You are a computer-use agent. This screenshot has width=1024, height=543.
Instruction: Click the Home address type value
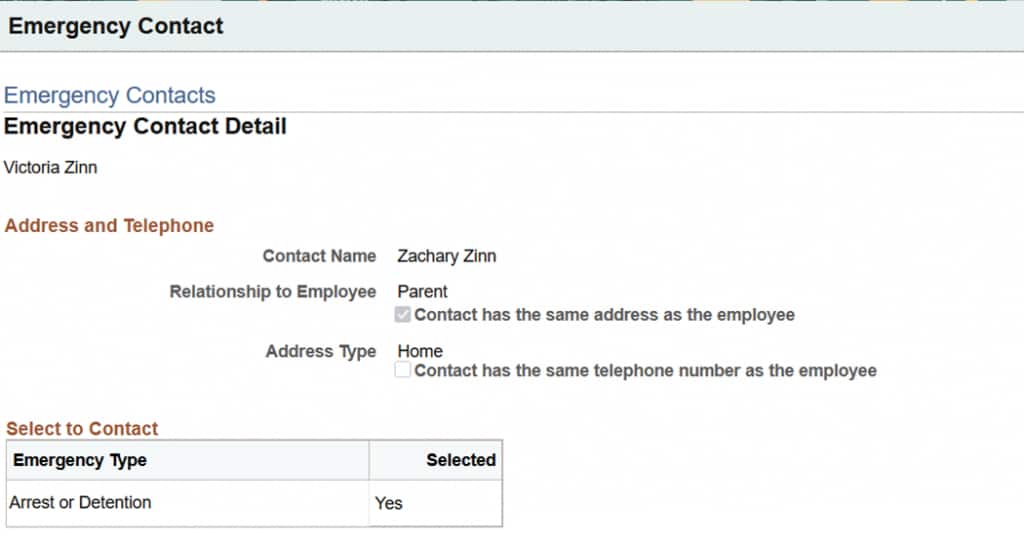(x=420, y=352)
